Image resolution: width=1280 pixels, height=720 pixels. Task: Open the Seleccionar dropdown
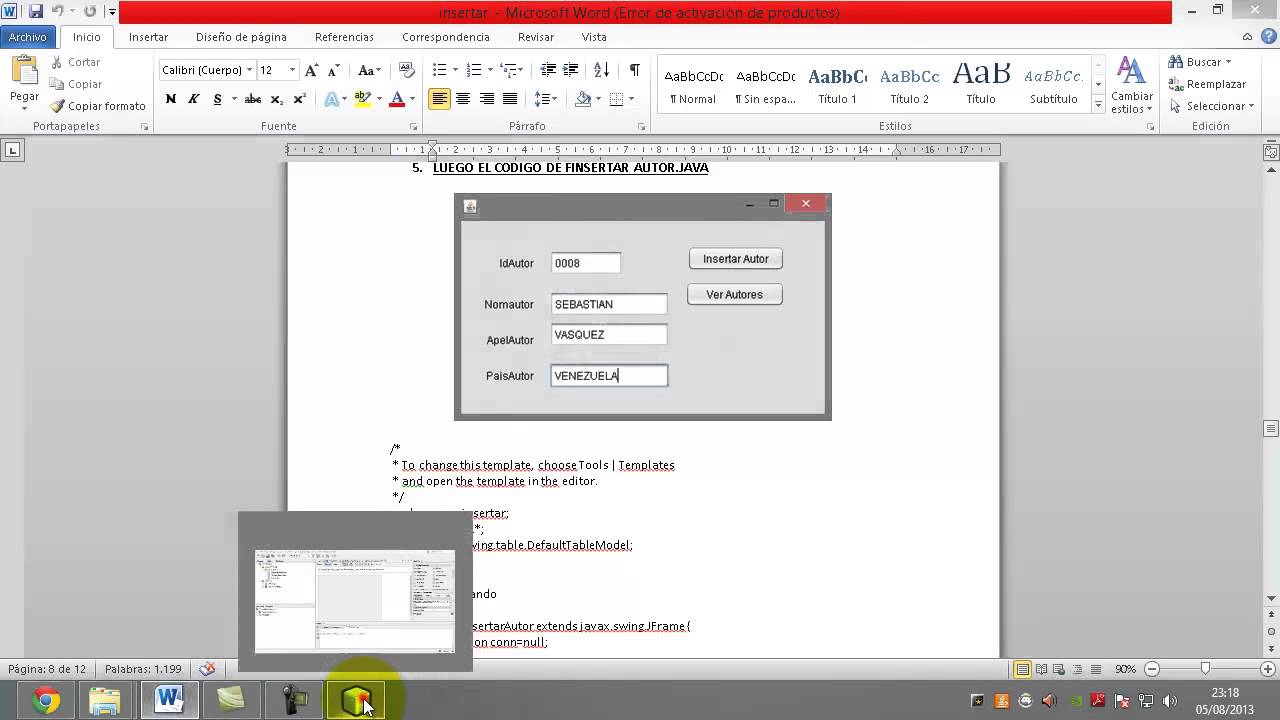coord(1212,106)
